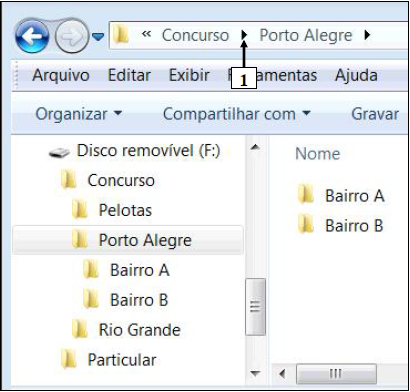The height and width of the screenshot is (392, 410).
Task: Select Porto Alegre folder in tree
Action: (145, 240)
